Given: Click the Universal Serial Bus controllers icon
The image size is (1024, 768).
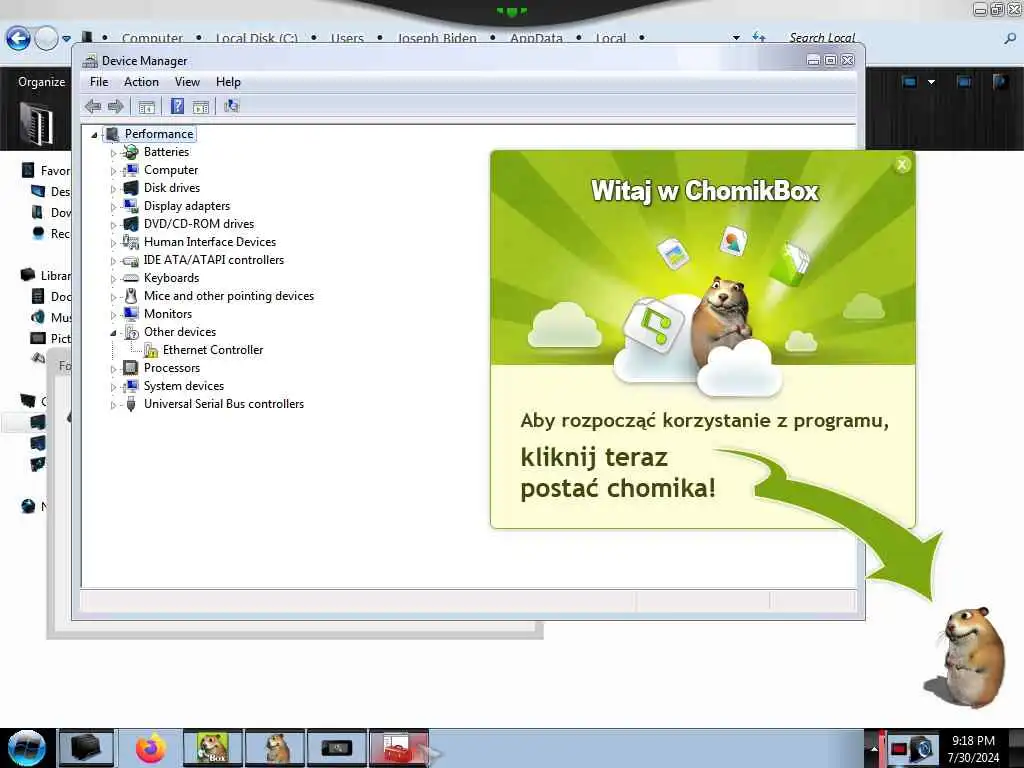Looking at the screenshot, I should 131,404.
